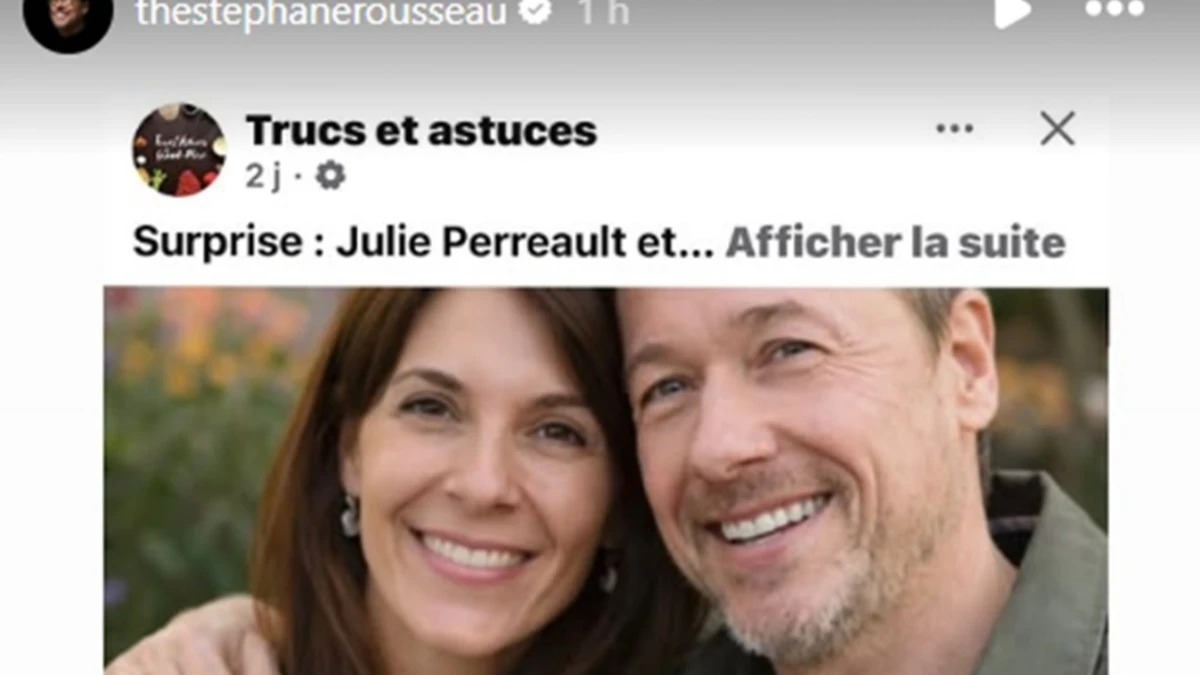Click the thestephanerousseau username
This screenshot has width=1200, height=675.
pos(321,12)
